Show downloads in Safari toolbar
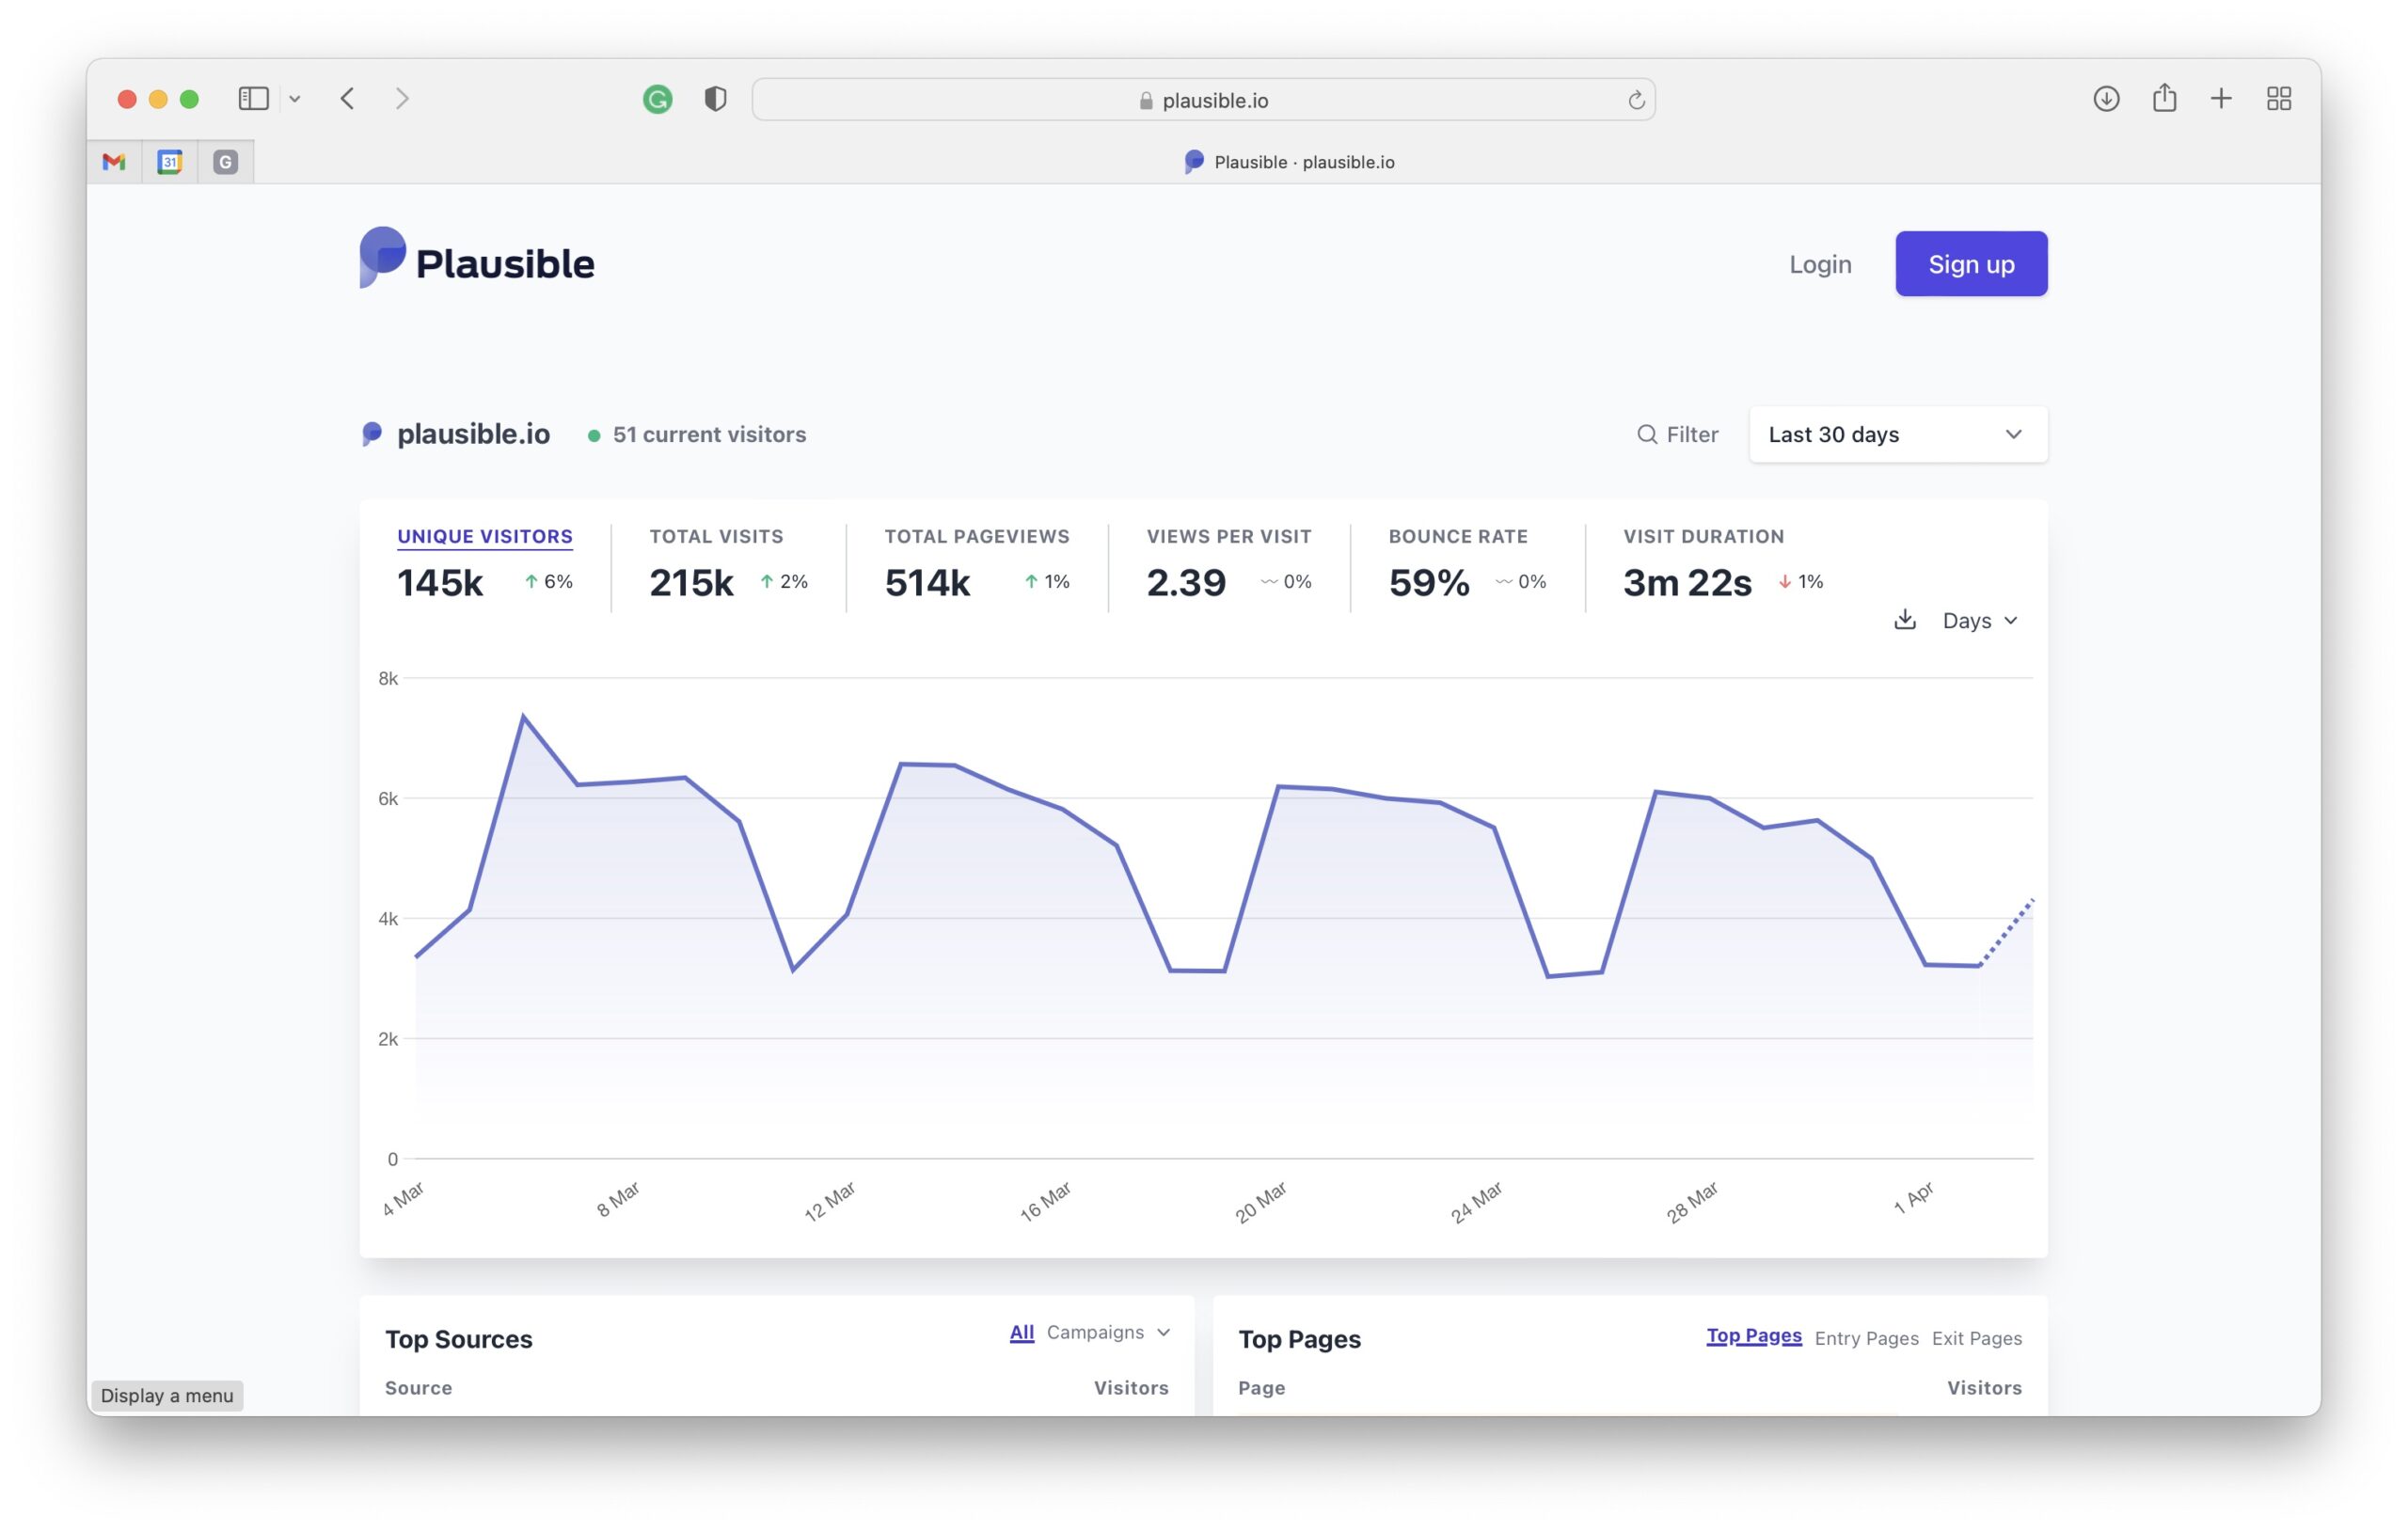The width and height of the screenshot is (2408, 1531). point(2106,98)
